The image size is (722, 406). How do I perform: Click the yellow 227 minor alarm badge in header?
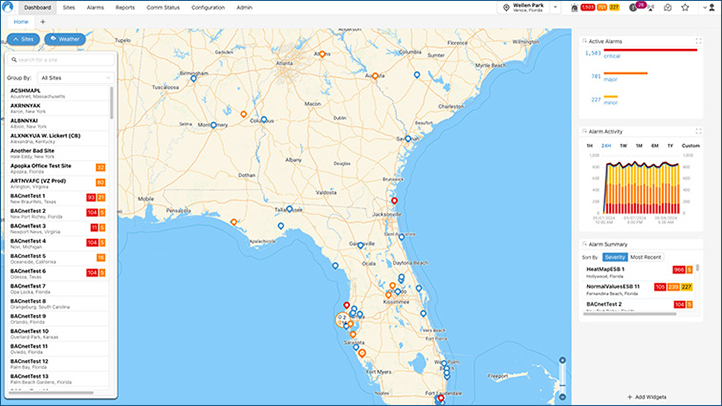[x=614, y=7]
